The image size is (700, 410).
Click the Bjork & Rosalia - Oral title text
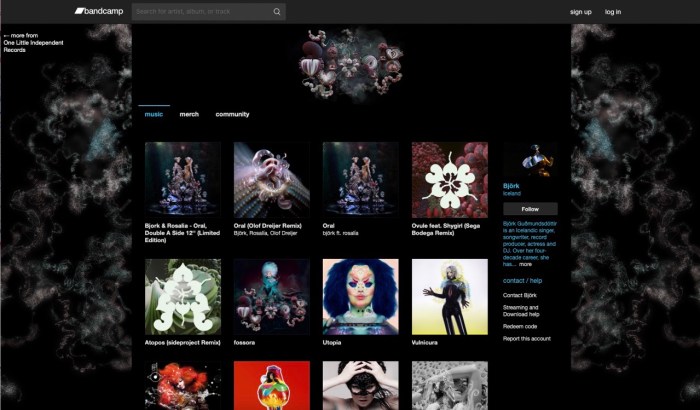(182, 233)
